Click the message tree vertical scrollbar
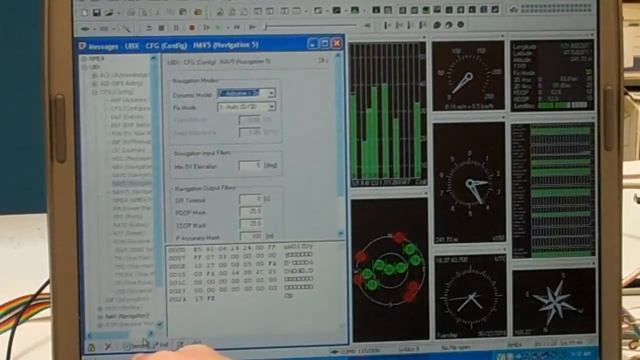 158,192
